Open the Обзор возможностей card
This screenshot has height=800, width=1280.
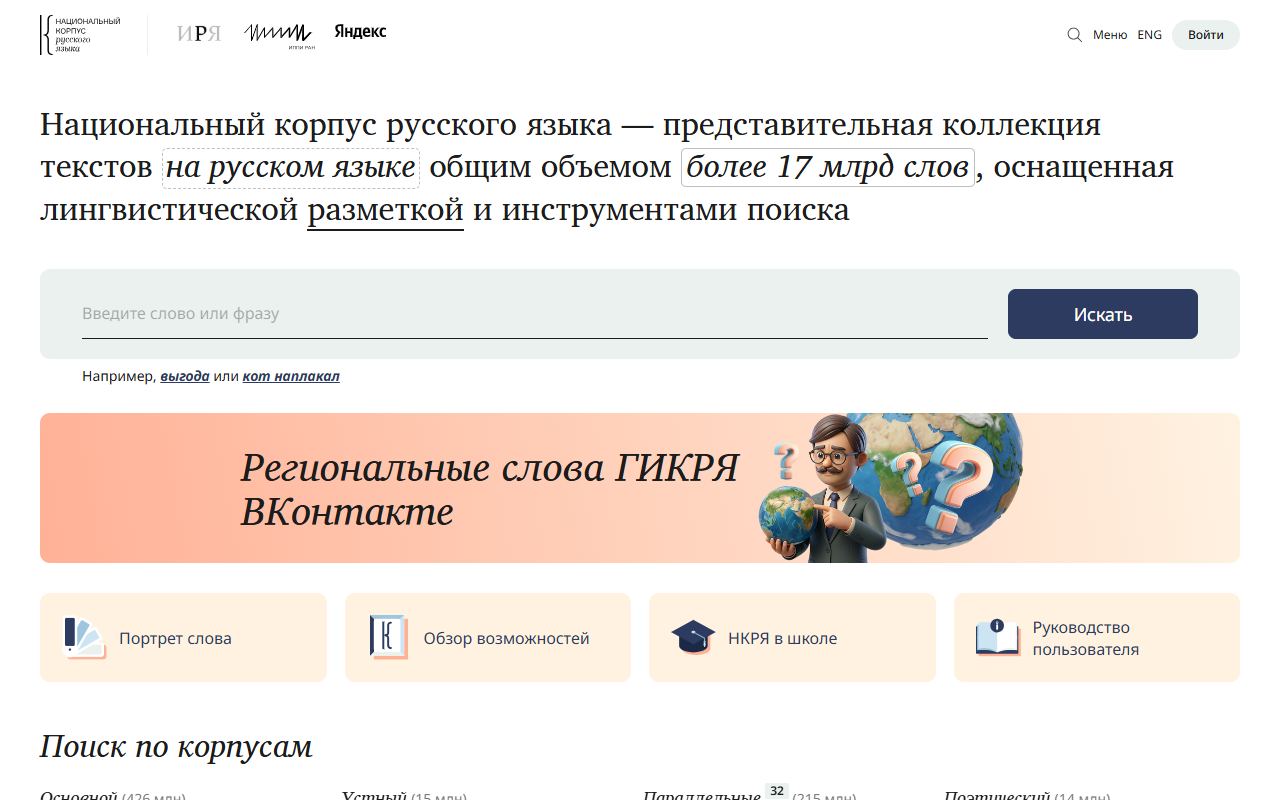click(488, 638)
